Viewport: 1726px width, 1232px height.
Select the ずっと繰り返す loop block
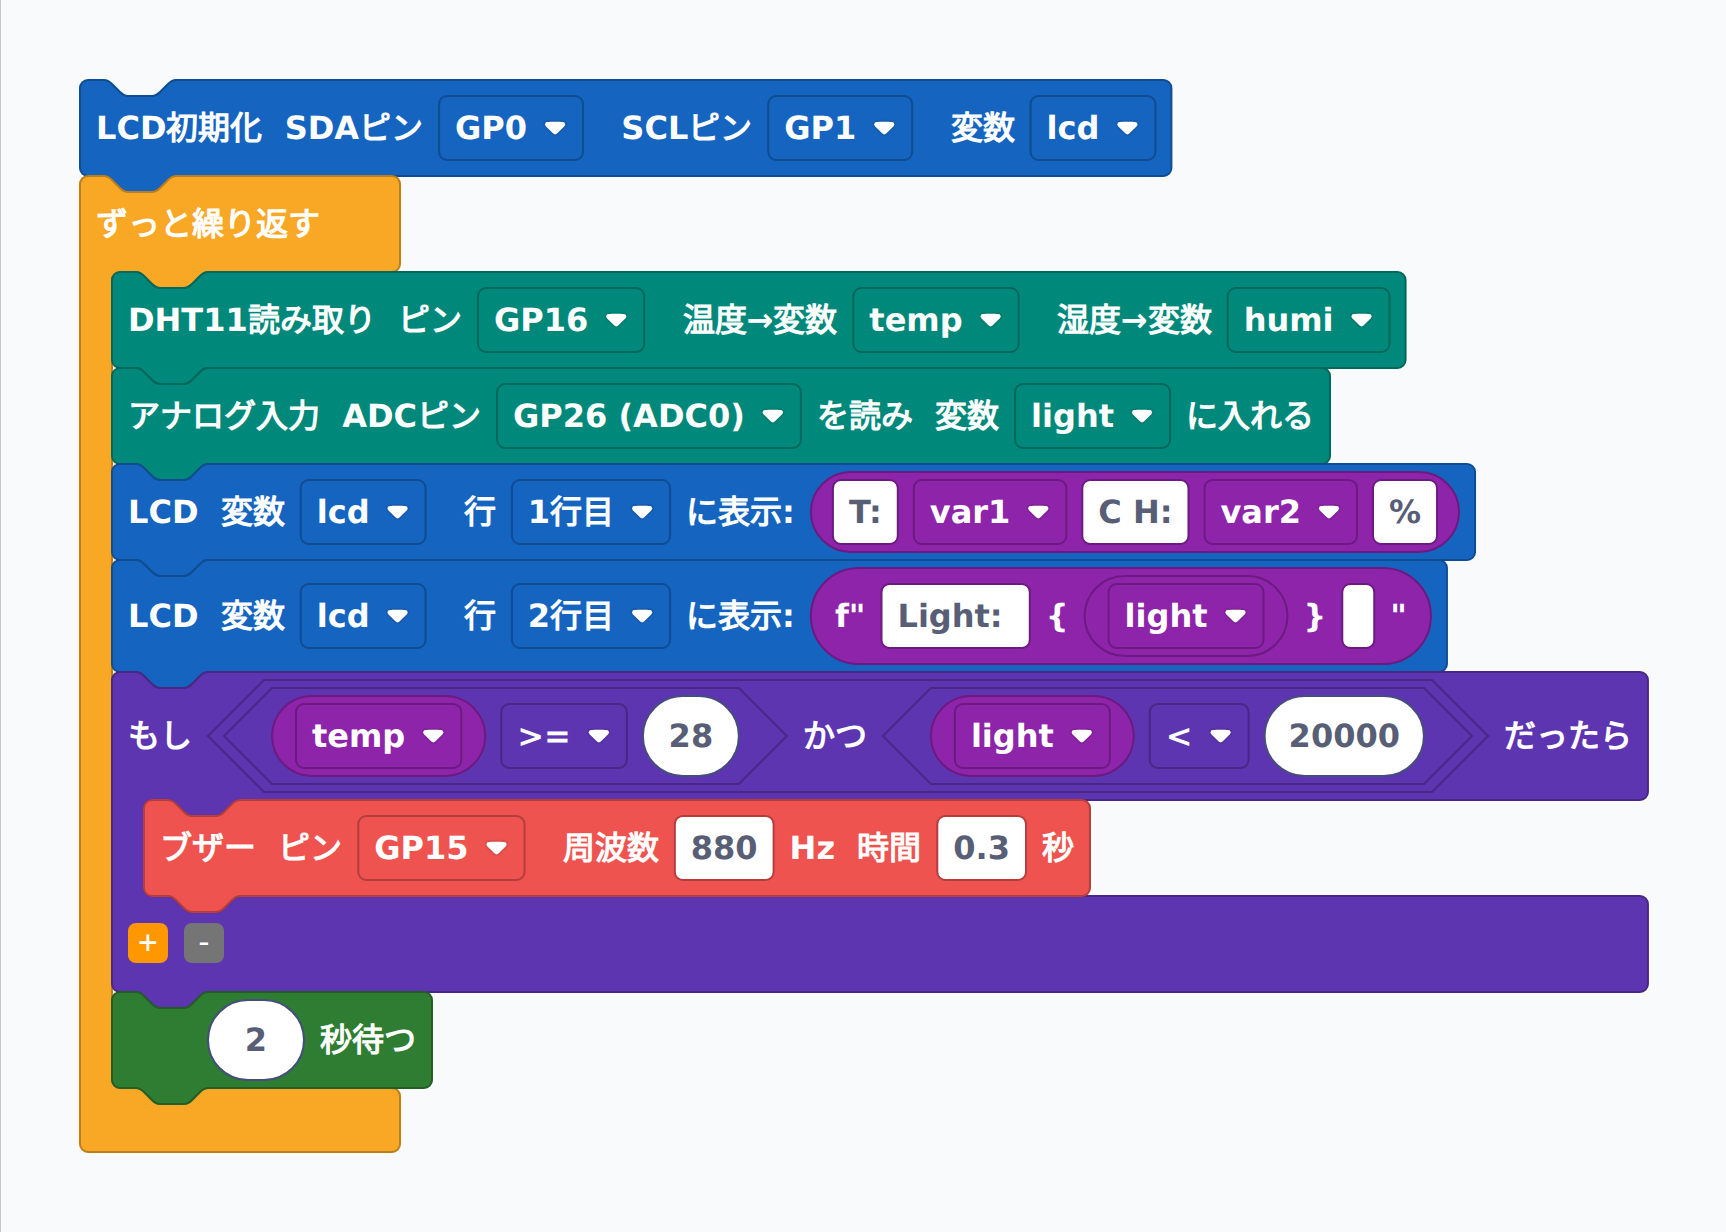tap(208, 224)
